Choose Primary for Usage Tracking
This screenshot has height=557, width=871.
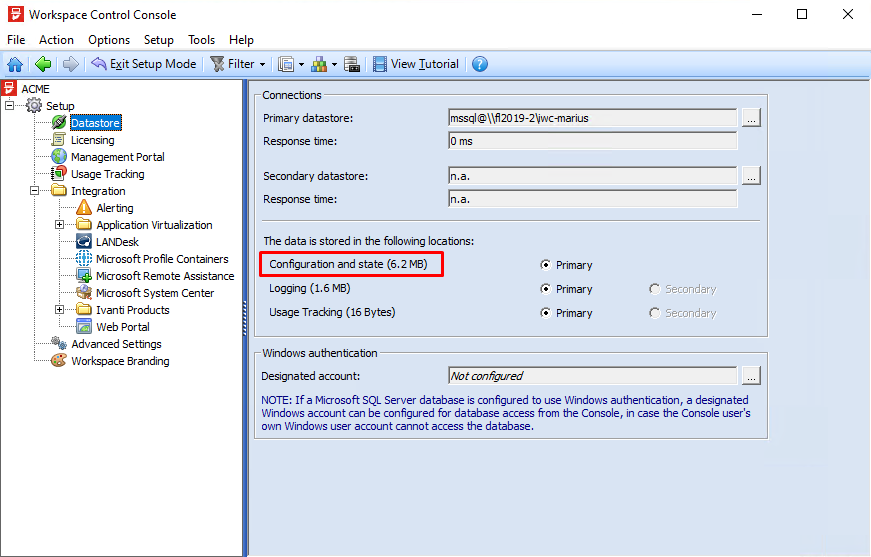(545, 313)
